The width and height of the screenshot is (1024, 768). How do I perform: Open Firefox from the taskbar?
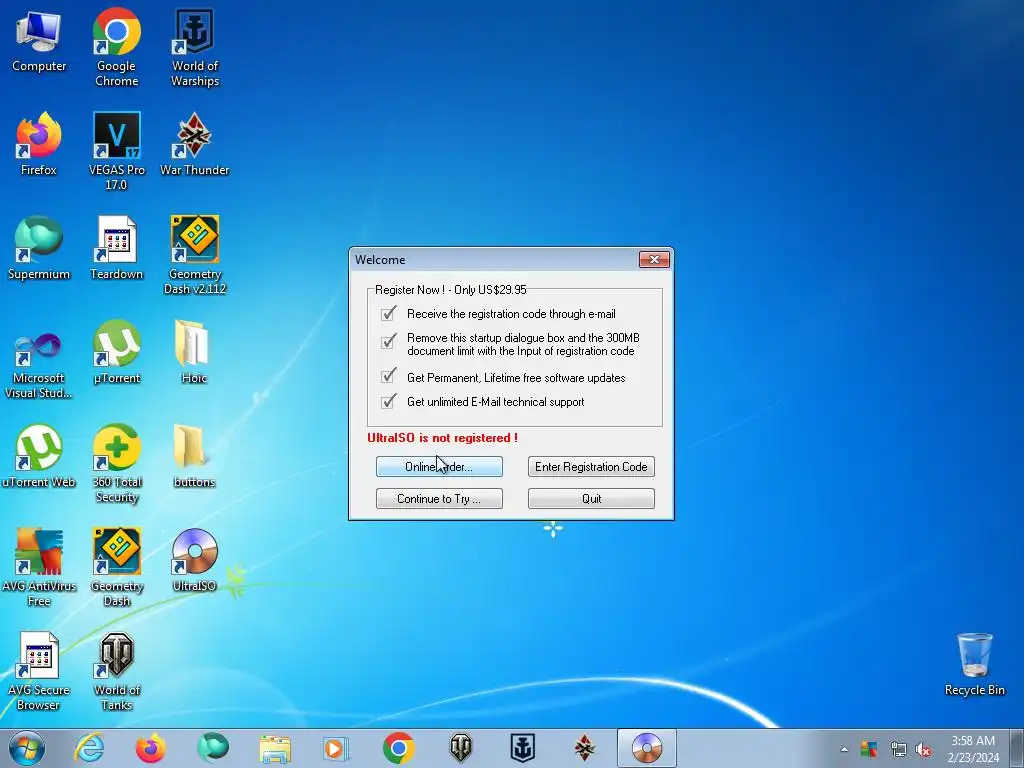pyautogui.click(x=150, y=748)
